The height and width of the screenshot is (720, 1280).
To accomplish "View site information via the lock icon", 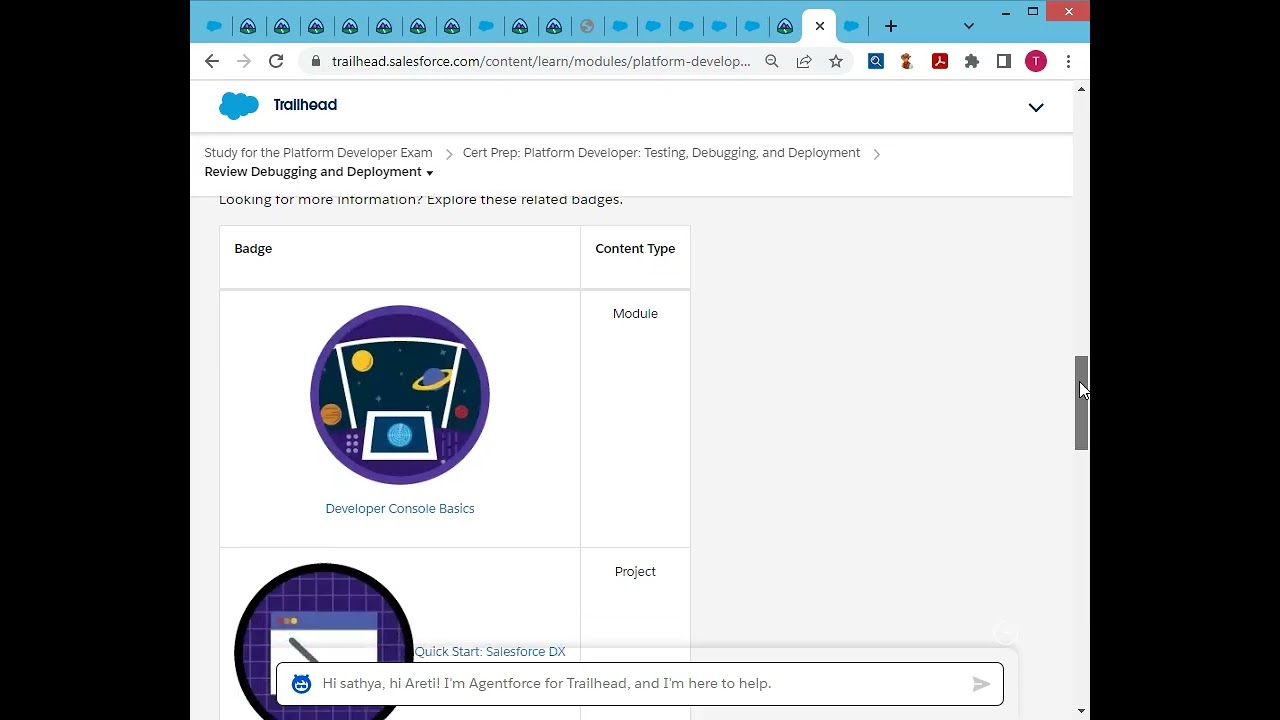I will (316, 61).
